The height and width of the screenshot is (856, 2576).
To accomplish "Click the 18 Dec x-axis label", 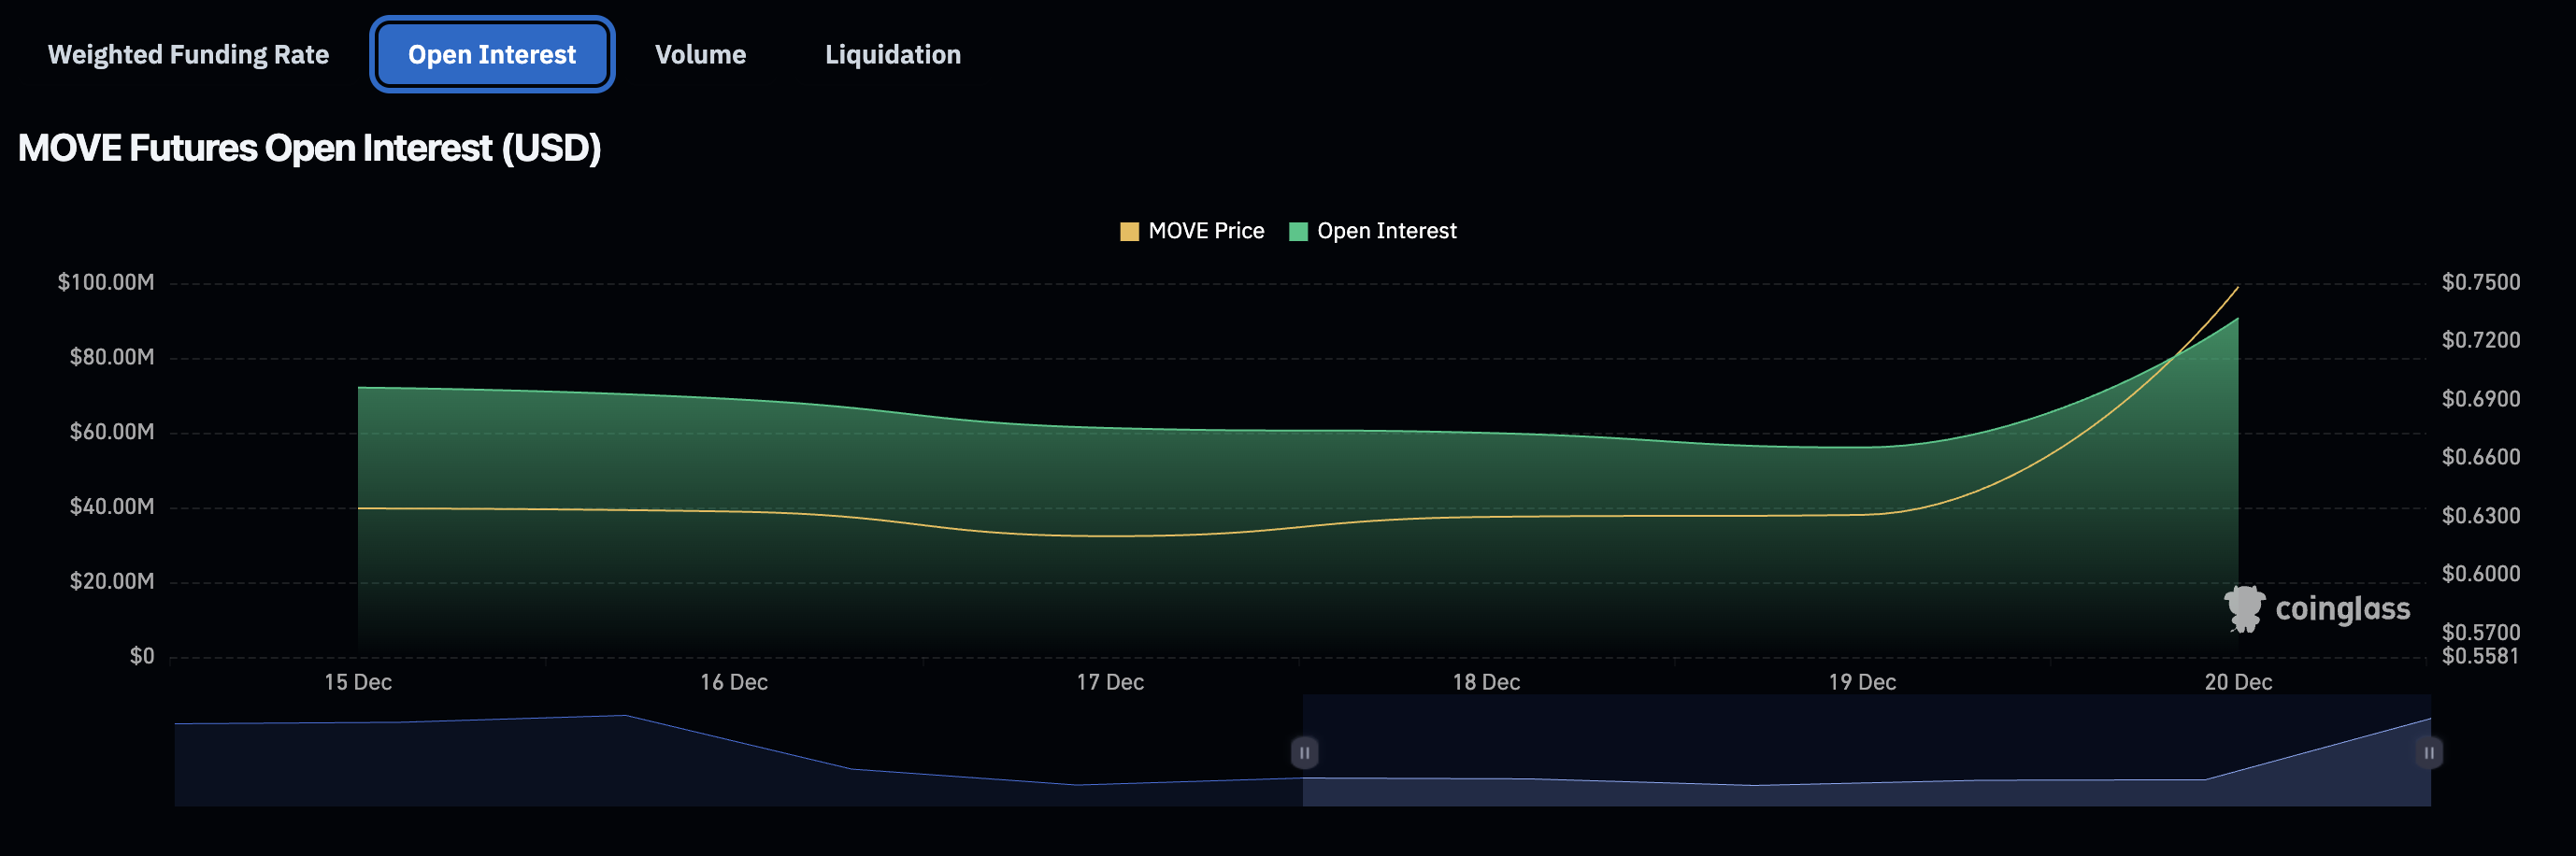I will pyautogui.click(x=1486, y=682).
